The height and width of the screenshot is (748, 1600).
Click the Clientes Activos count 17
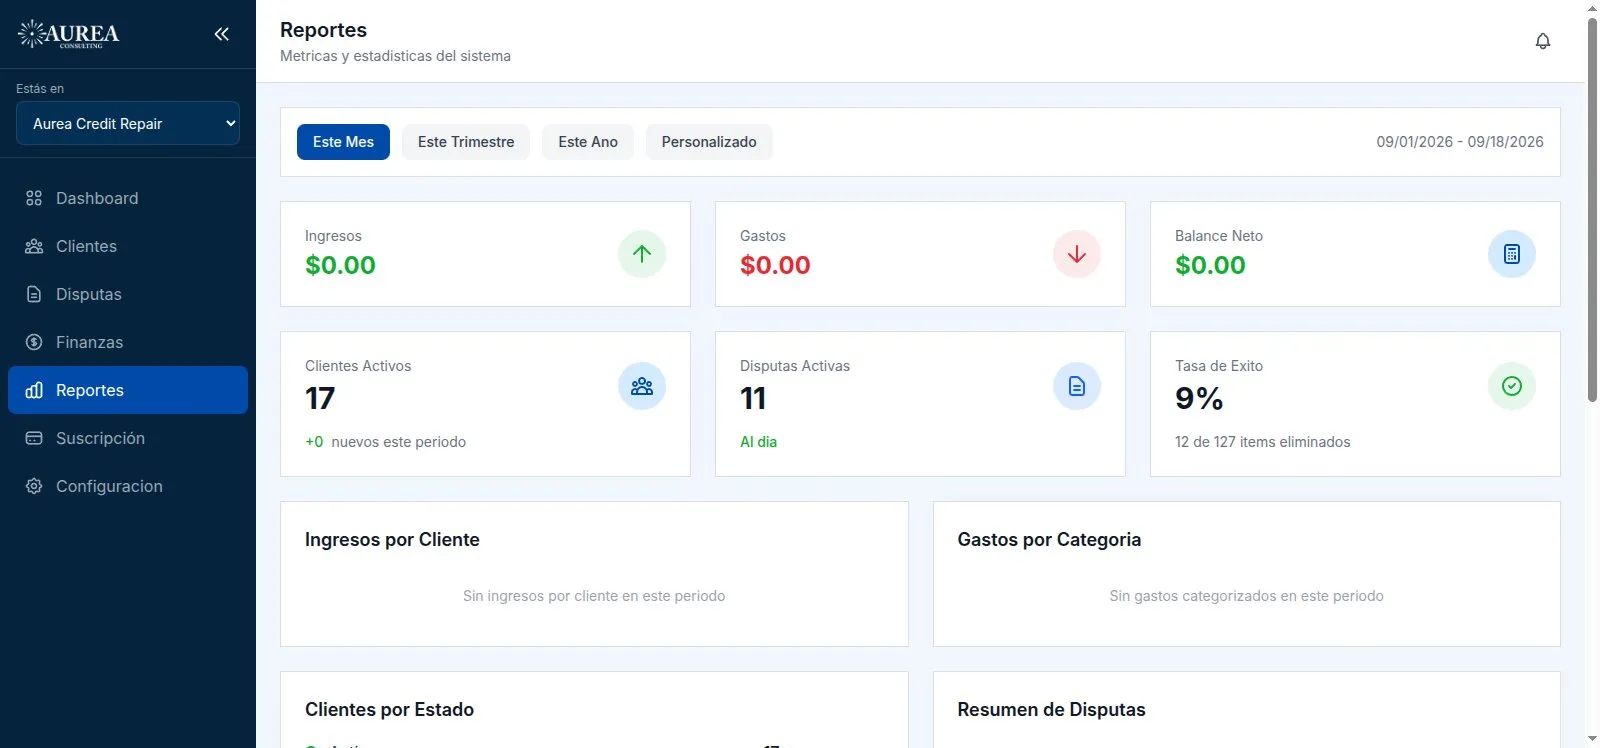pyautogui.click(x=320, y=398)
